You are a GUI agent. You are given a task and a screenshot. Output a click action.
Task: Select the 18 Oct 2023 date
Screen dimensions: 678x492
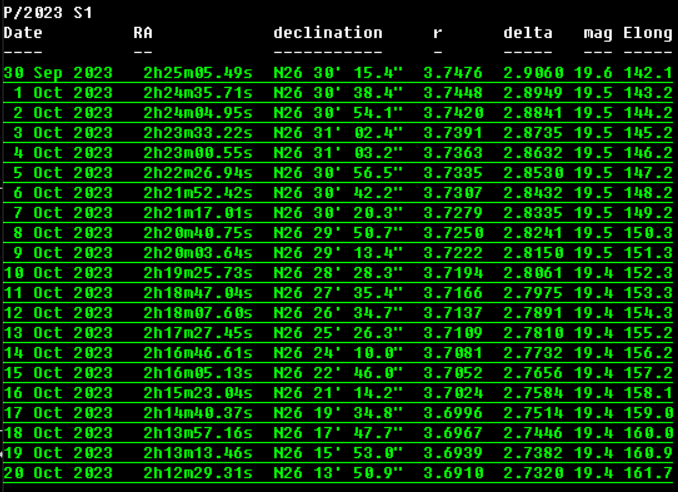pyautogui.click(x=58, y=432)
